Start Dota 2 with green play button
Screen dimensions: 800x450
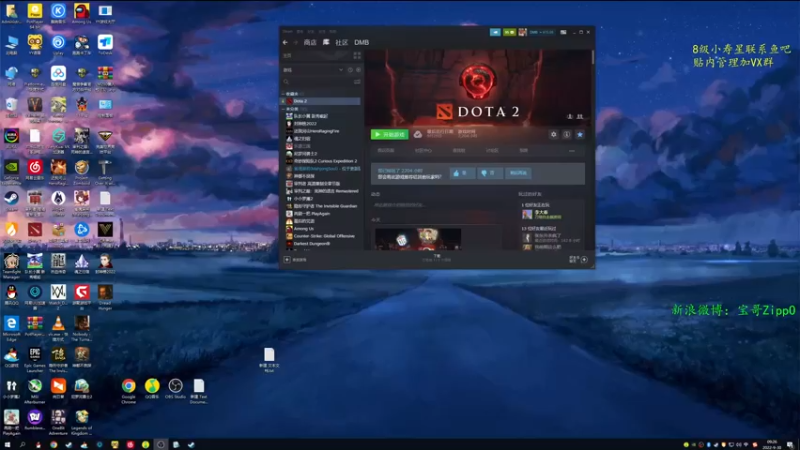tap(389, 135)
